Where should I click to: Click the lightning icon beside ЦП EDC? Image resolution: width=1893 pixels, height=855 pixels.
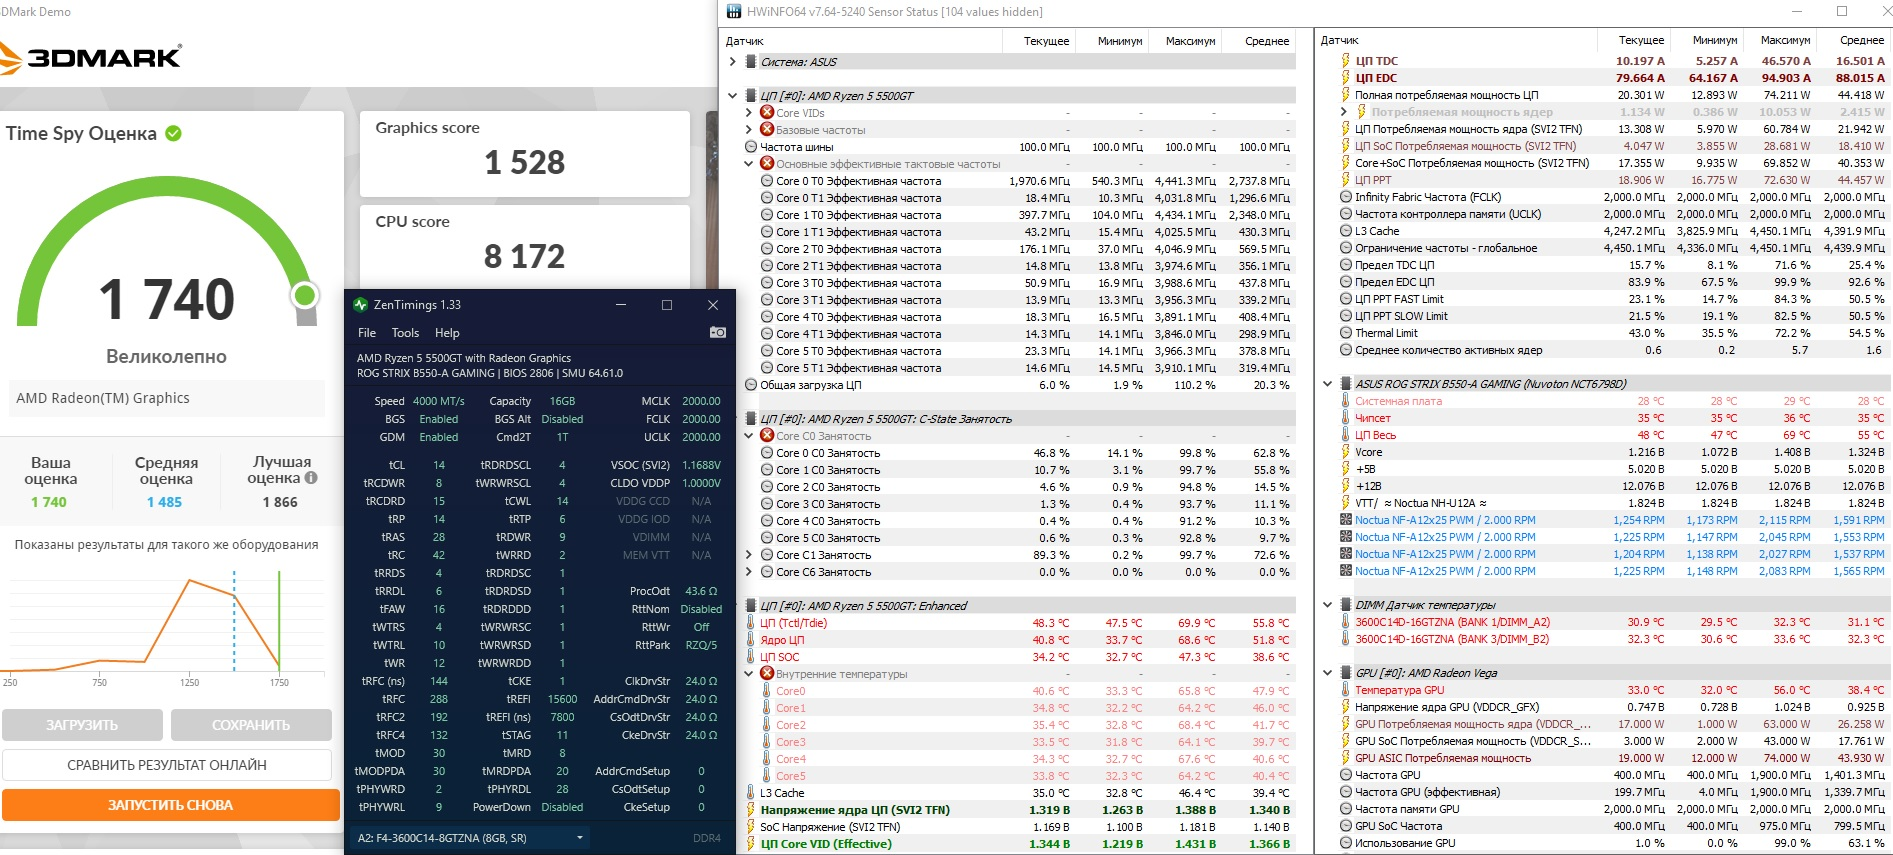1346,78
